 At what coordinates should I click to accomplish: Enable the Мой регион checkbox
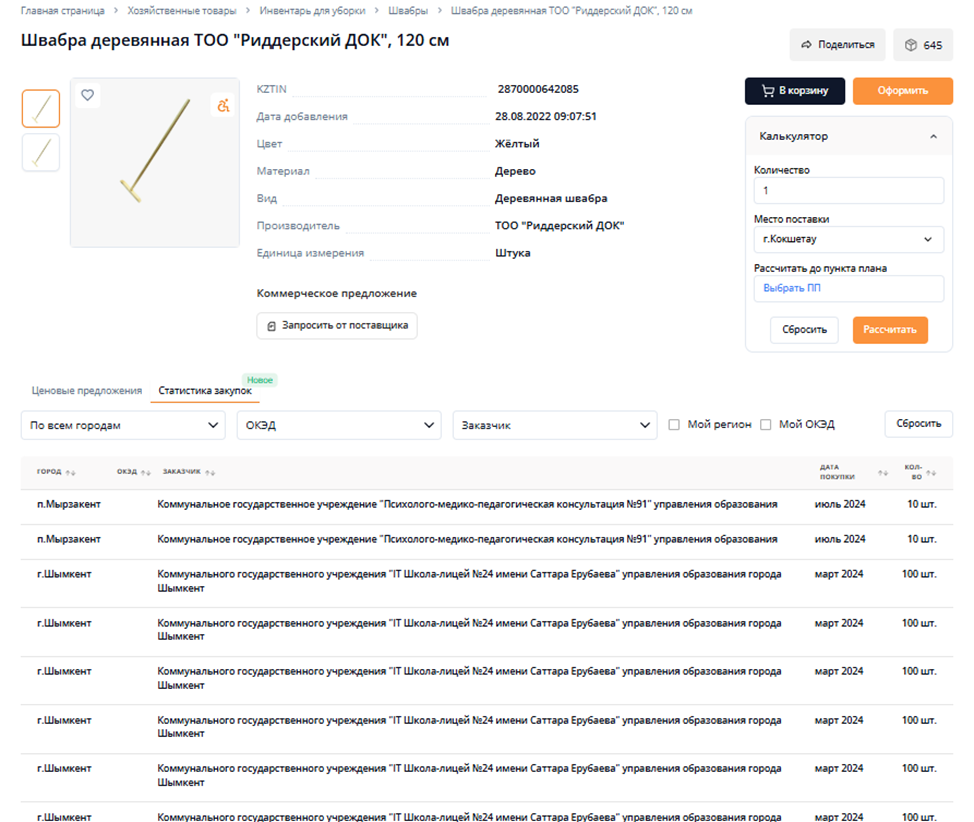click(x=675, y=425)
